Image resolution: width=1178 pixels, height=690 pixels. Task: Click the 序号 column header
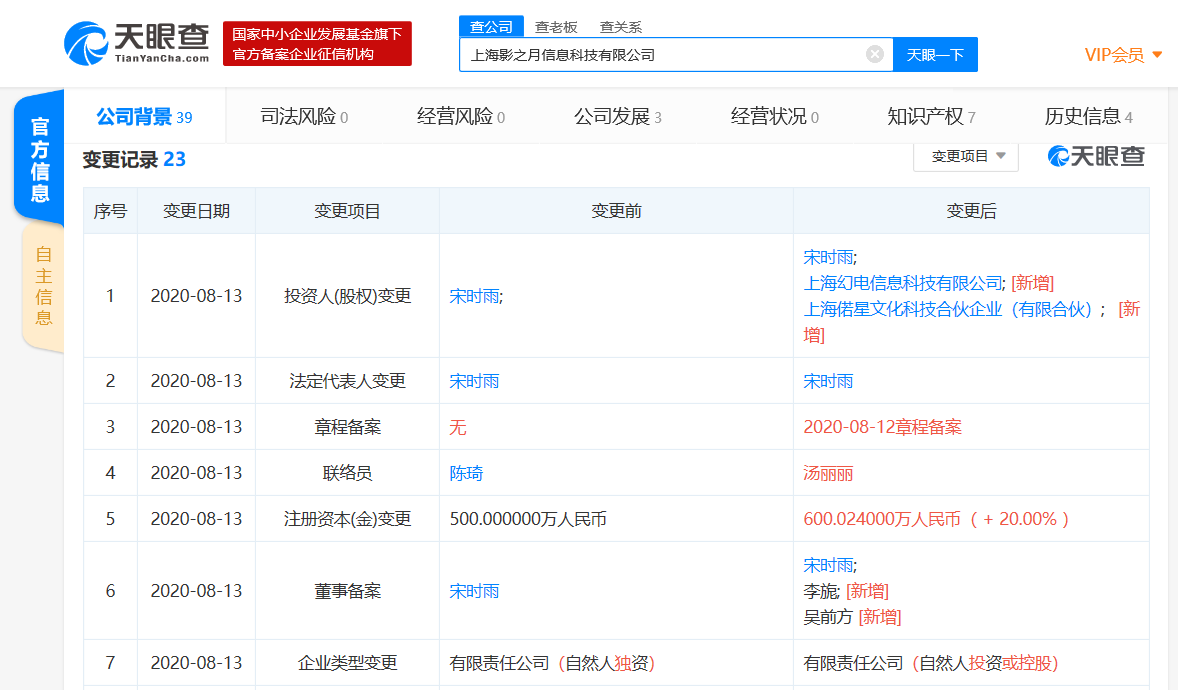pos(110,211)
